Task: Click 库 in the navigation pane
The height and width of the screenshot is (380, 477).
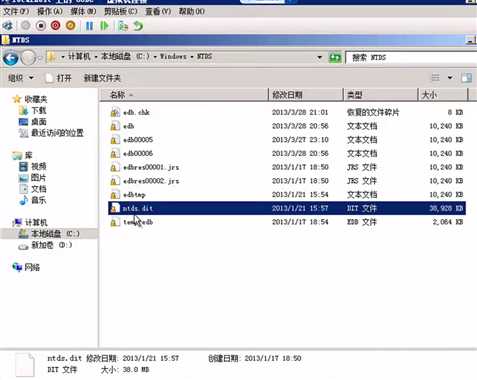Action: point(22,155)
